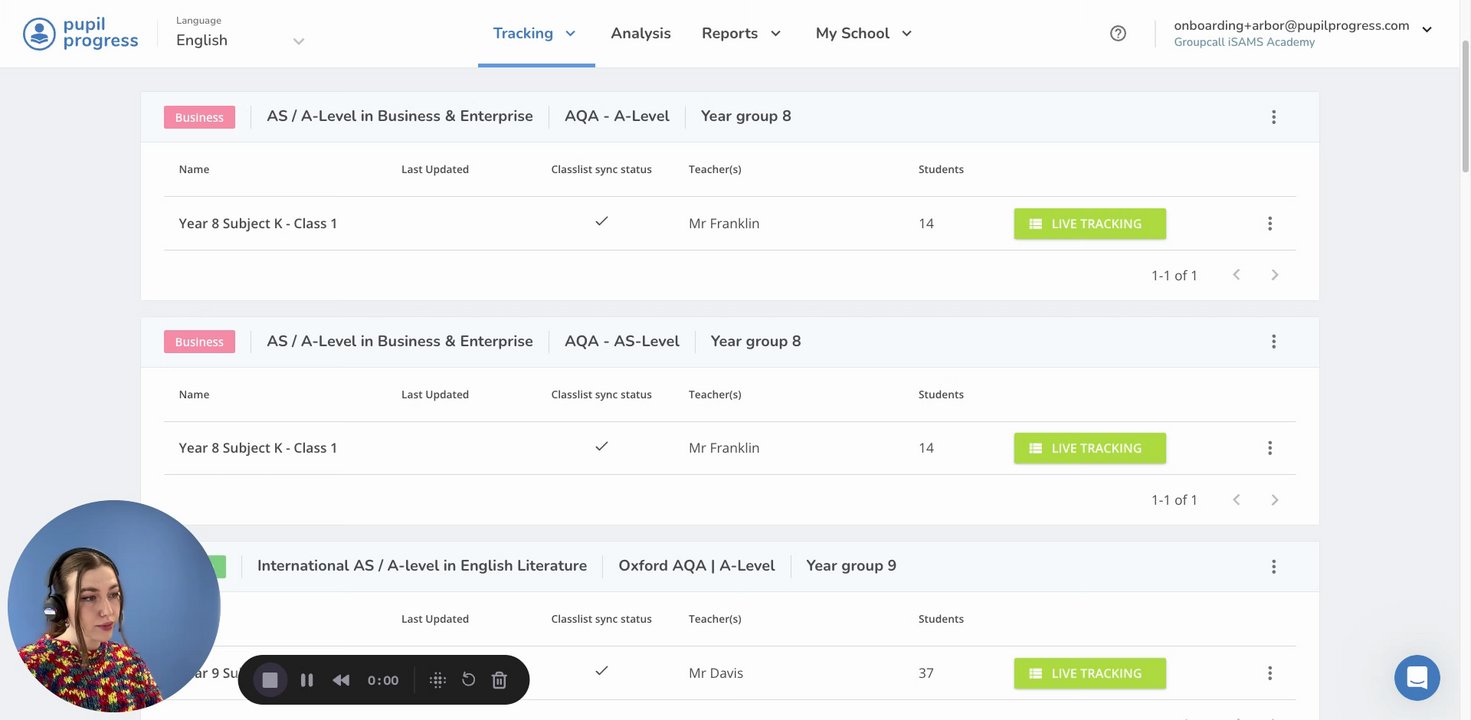Pause the recording
This screenshot has height=720, width=1471.
pyautogui.click(x=307, y=680)
